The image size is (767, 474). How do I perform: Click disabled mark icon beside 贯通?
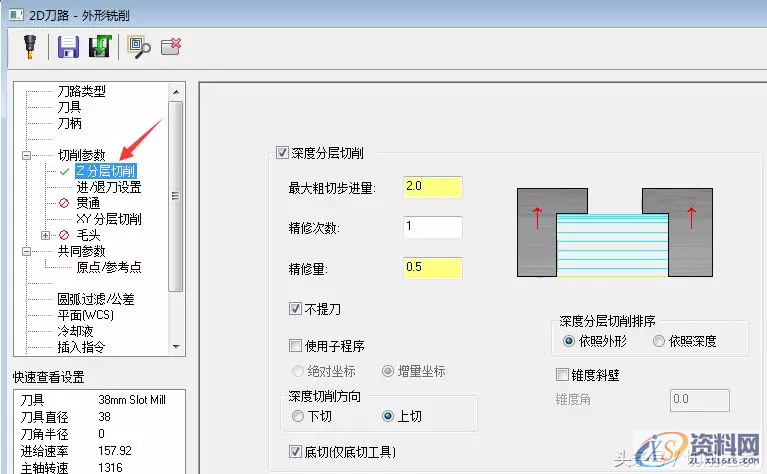[64, 203]
